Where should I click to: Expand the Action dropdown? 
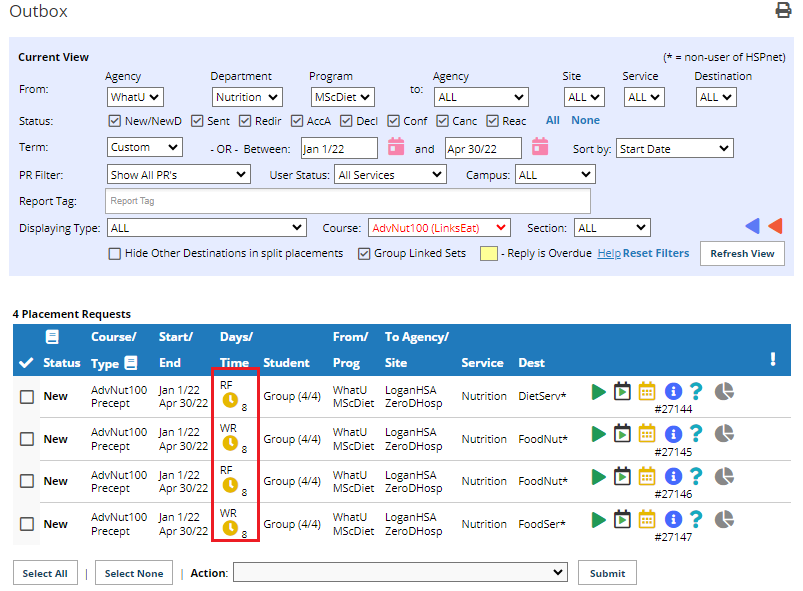coord(400,573)
